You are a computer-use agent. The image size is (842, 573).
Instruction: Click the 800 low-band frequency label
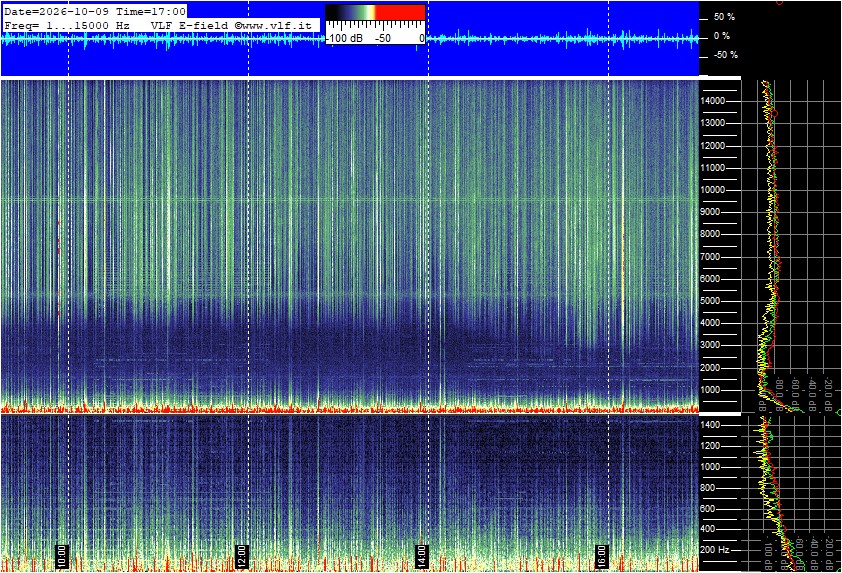[x=707, y=488]
